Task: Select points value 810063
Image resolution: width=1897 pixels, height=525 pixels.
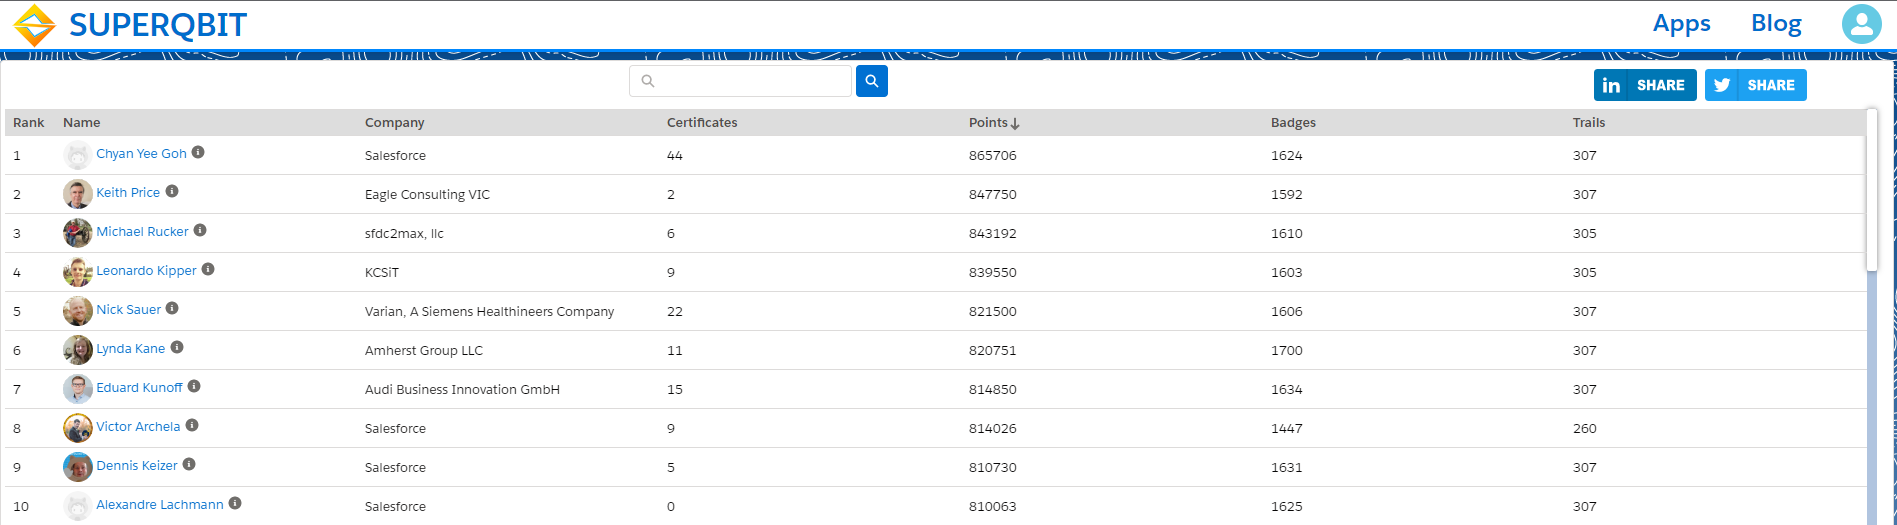Action: coord(993,507)
